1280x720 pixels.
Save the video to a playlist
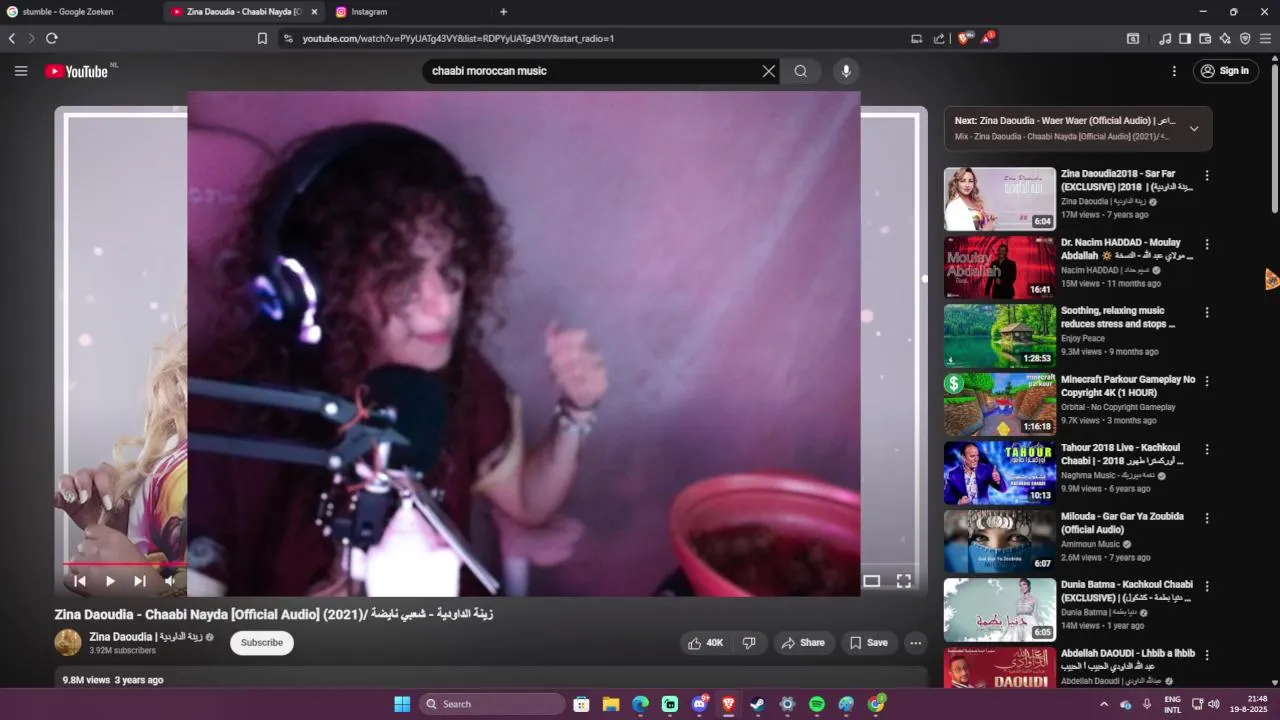pos(869,643)
